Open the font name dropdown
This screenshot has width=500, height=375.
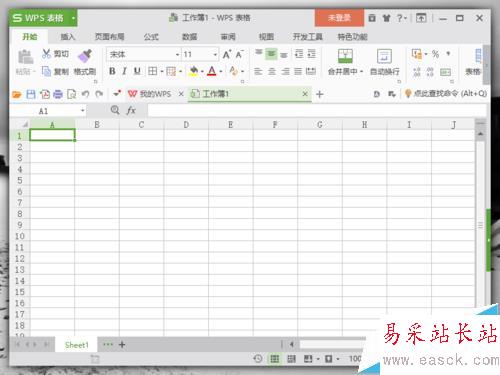pos(178,54)
